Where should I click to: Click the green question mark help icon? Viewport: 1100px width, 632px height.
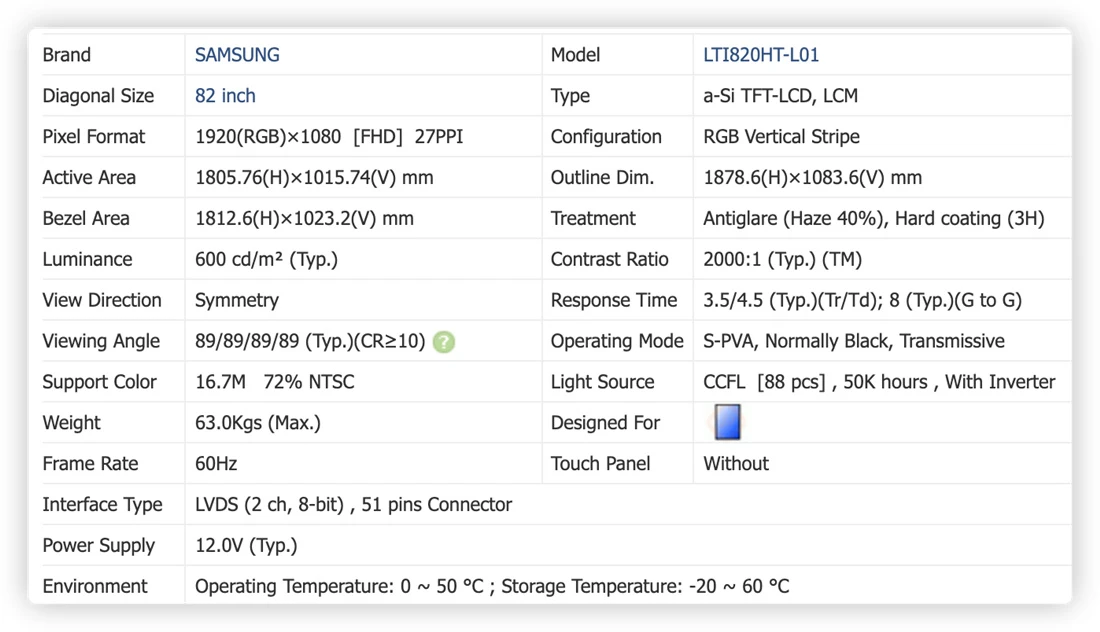(443, 342)
